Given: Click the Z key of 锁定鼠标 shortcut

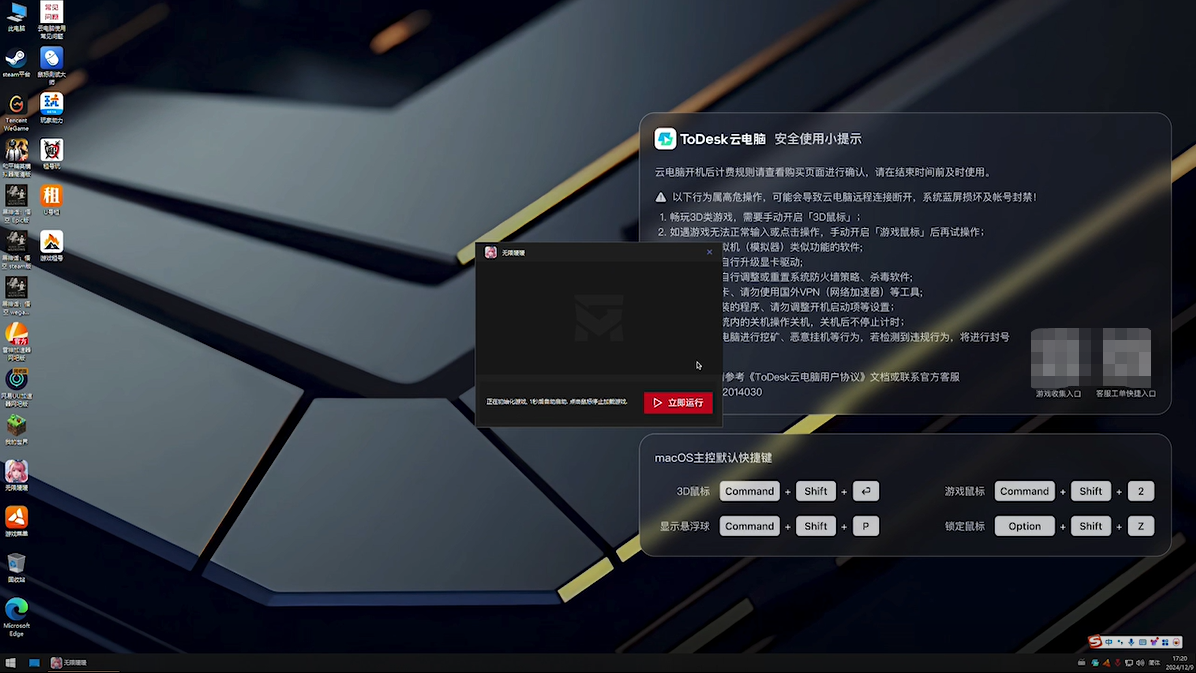Looking at the screenshot, I should [x=1140, y=526].
